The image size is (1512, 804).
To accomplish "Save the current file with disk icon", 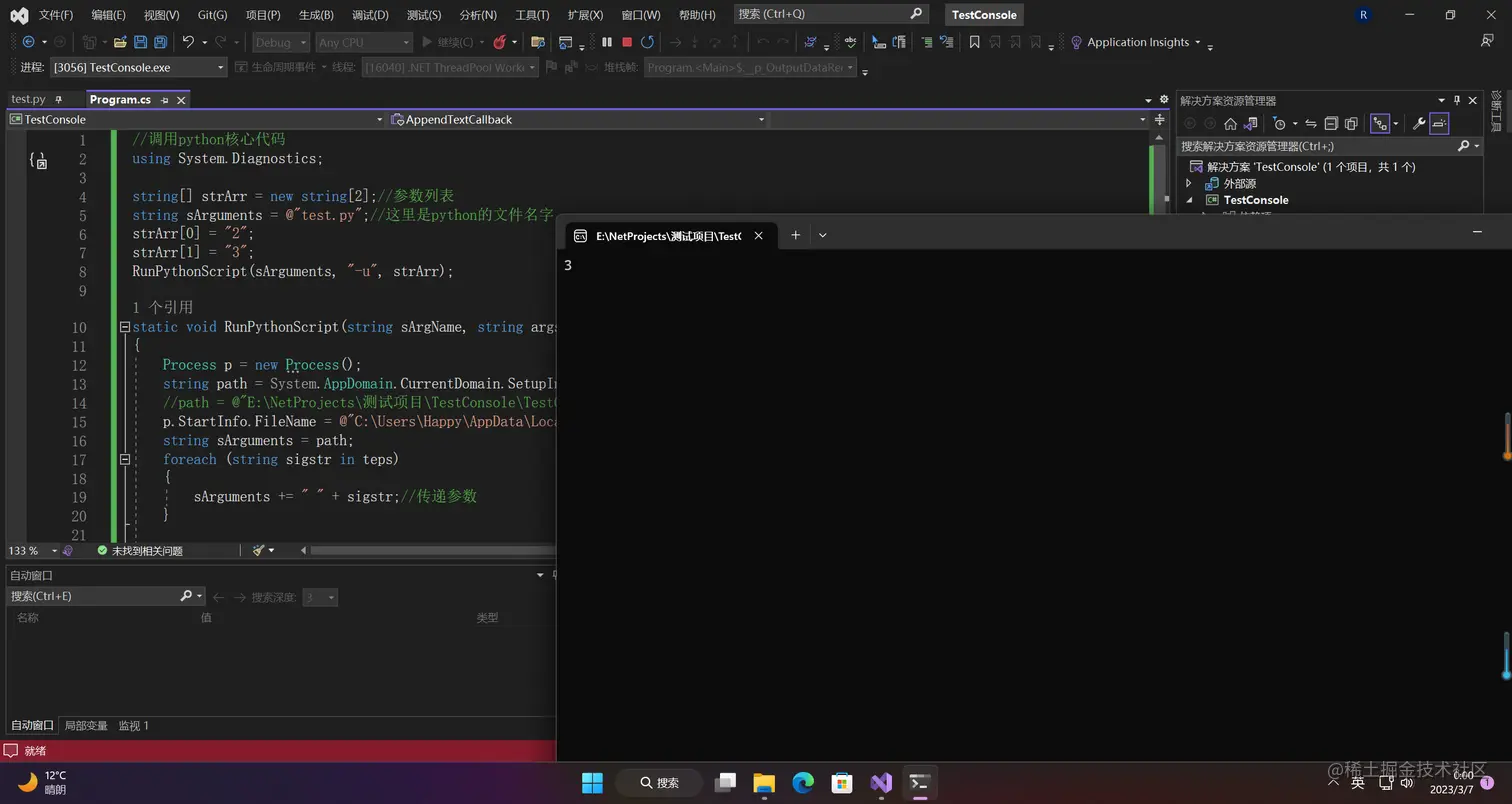I will click(x=140, y=42).
